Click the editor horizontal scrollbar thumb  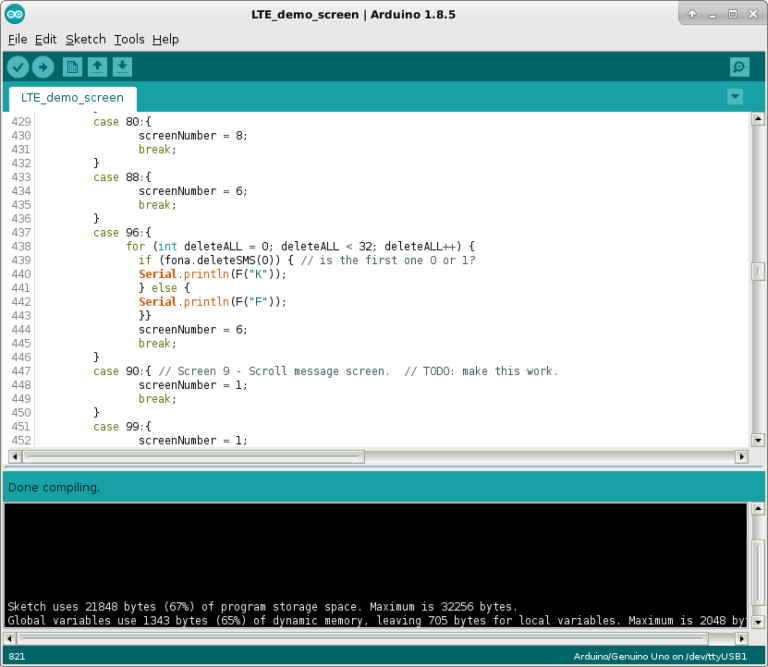(x=195, y=457)
